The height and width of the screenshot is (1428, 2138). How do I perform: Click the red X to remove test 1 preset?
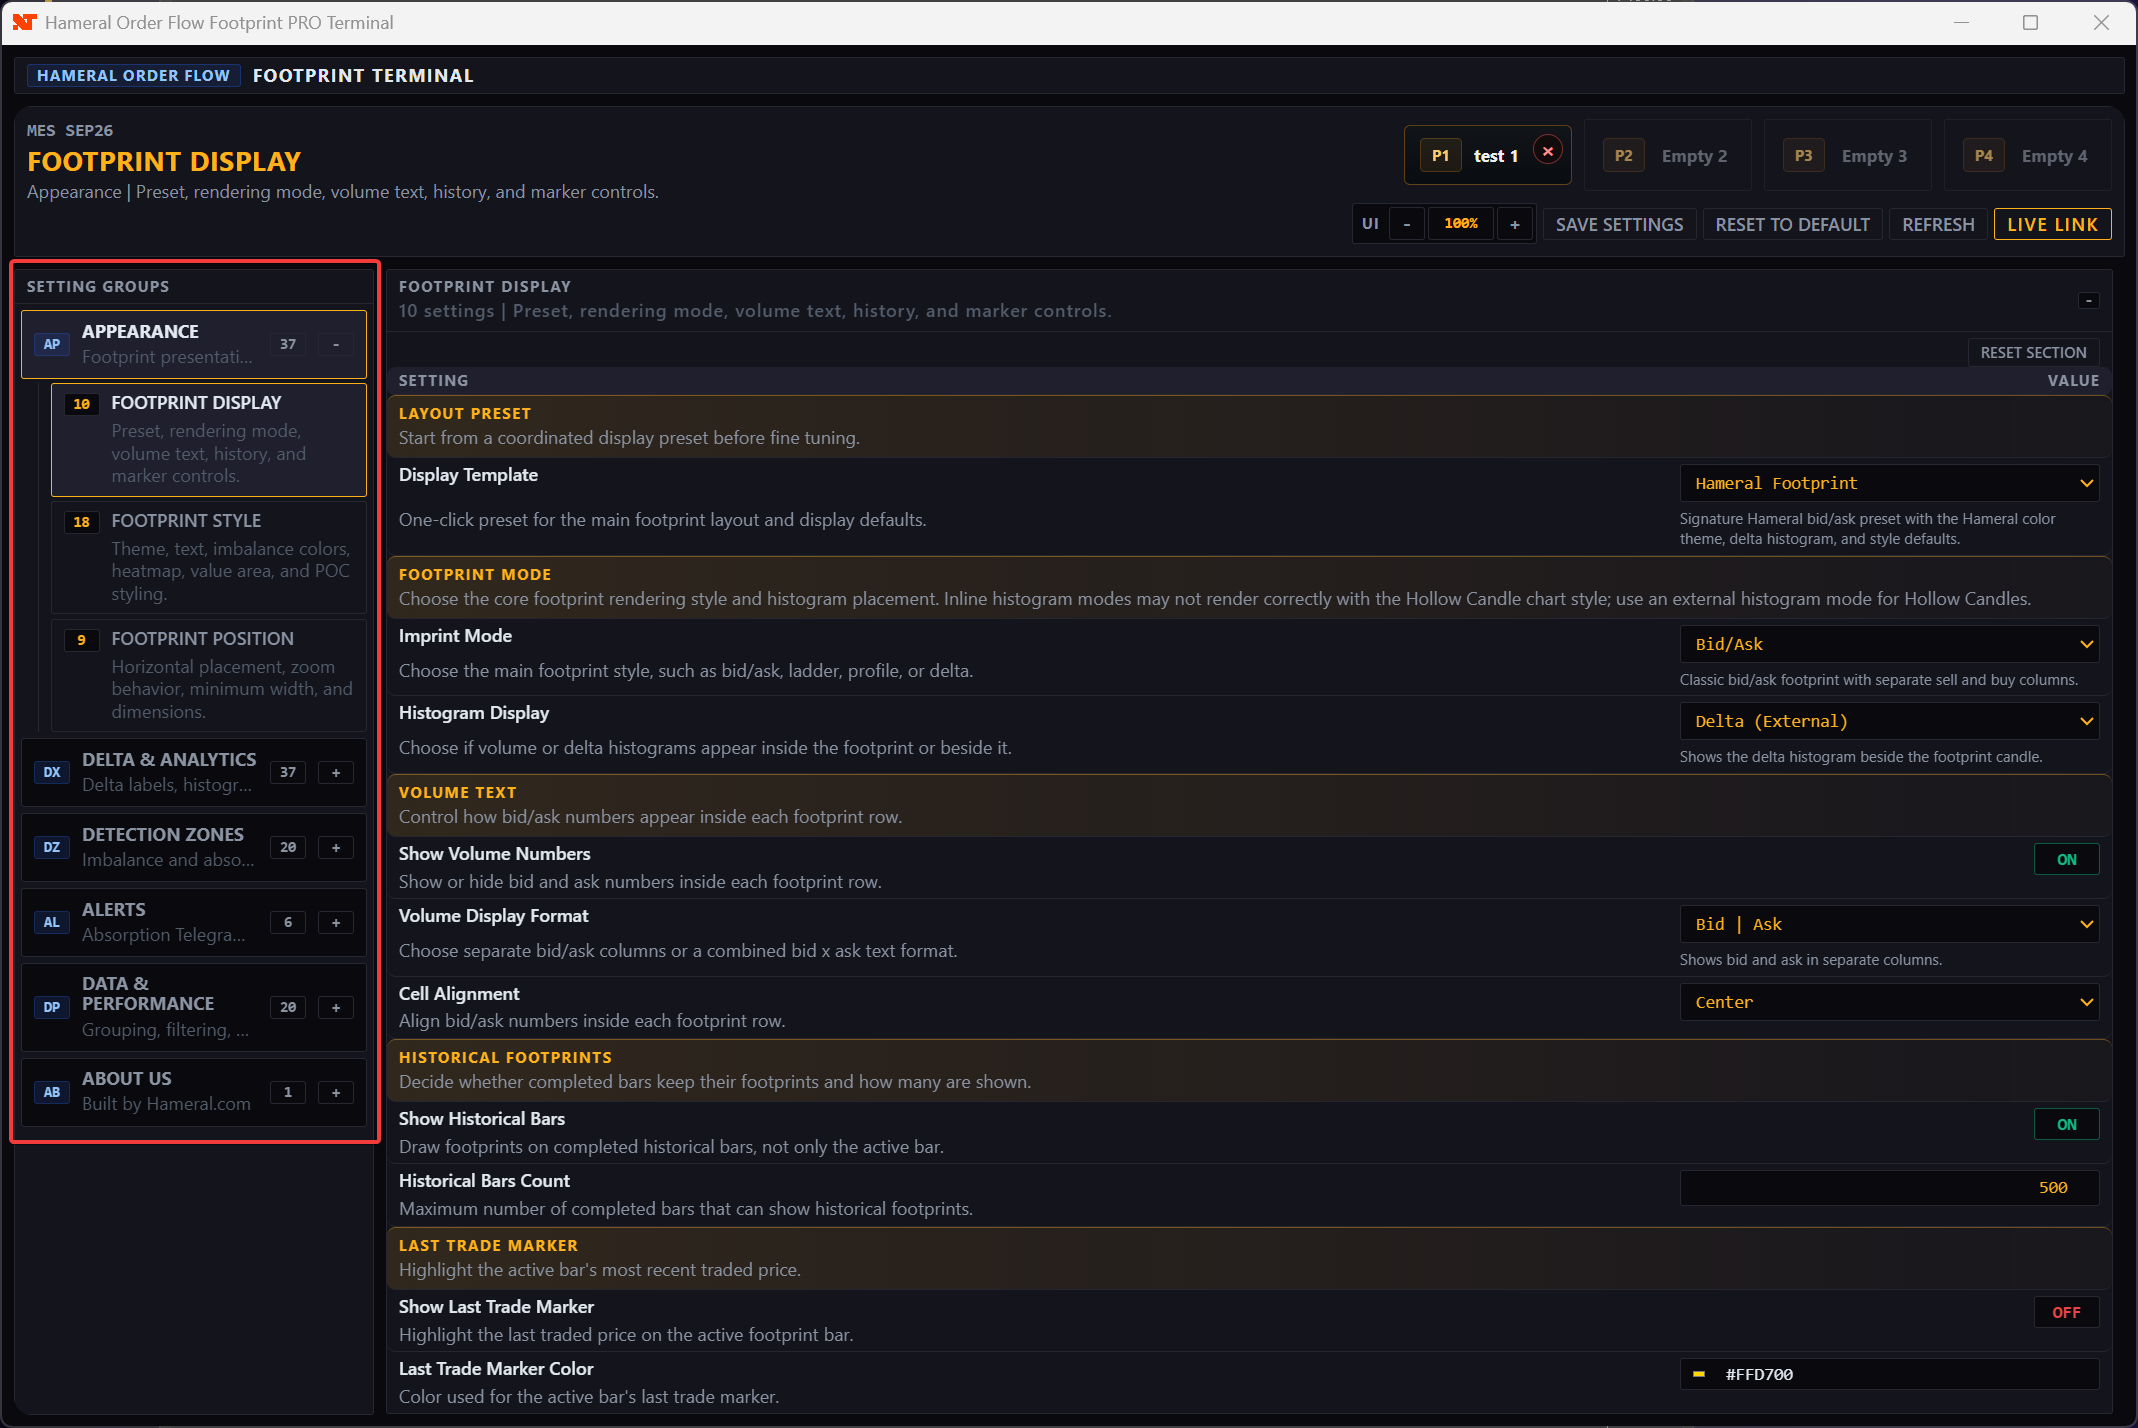click(1548, 151)
